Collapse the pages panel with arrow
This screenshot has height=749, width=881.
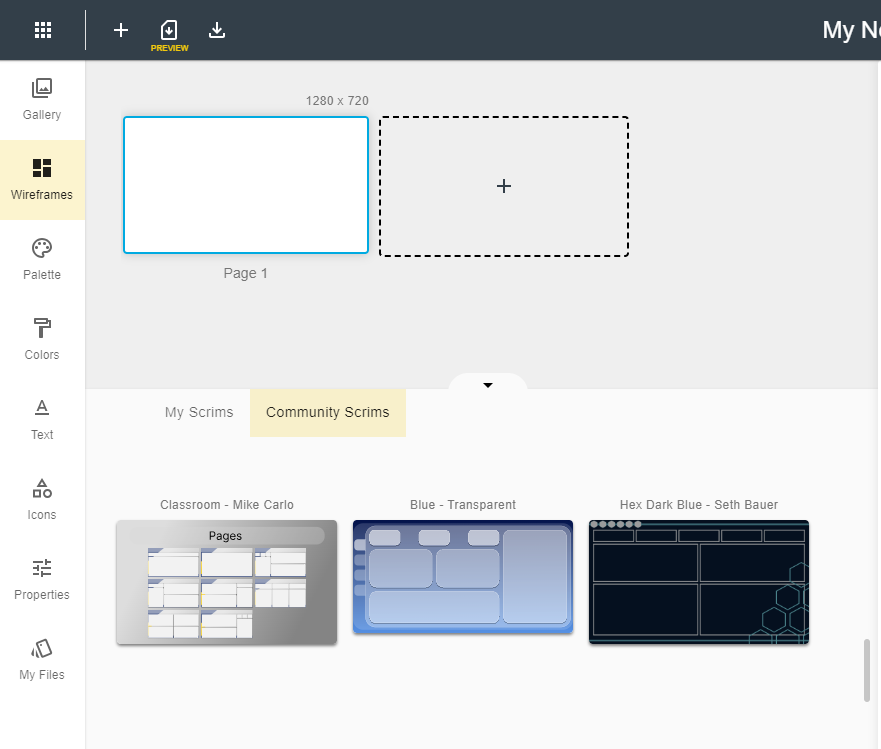(488, 385)
